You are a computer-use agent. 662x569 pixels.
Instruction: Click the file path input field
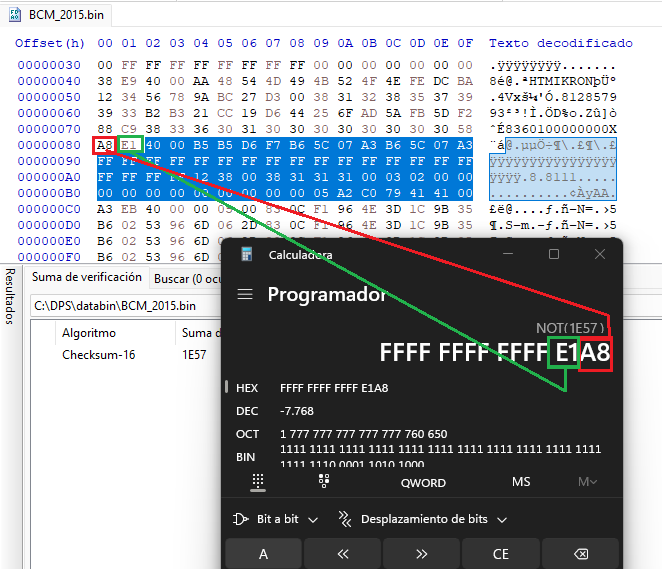[x=126, y=306]
